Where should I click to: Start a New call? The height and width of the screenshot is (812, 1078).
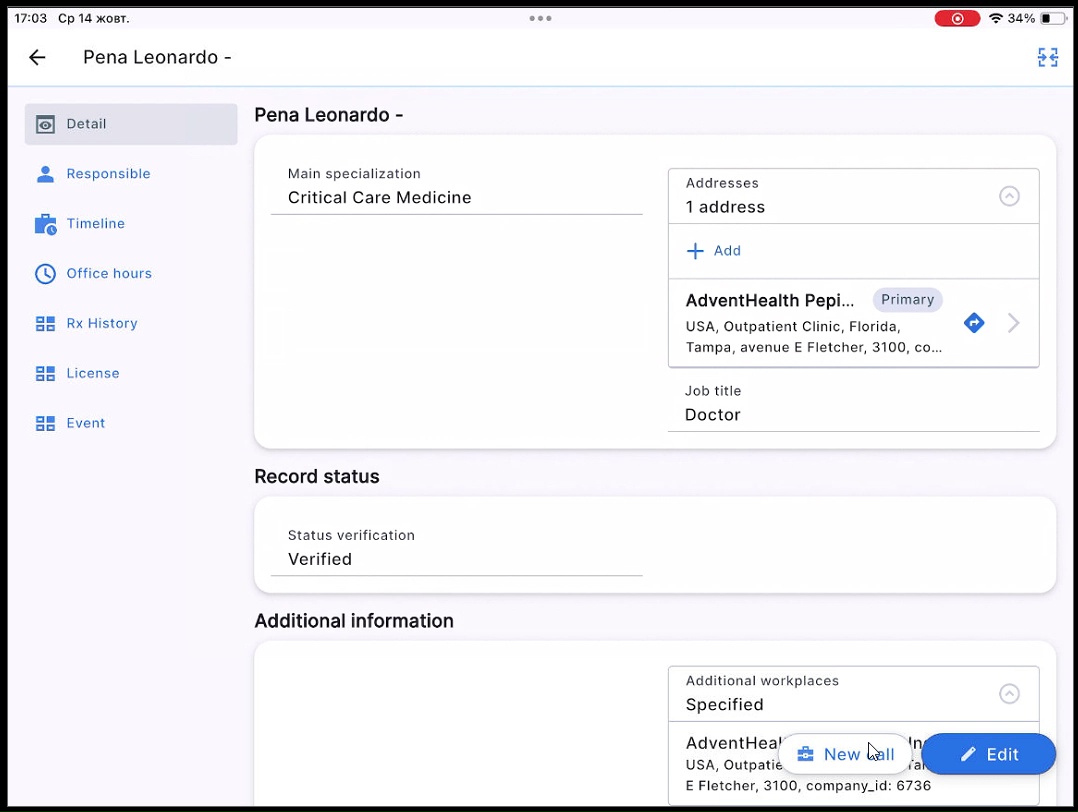coord(846,754)
